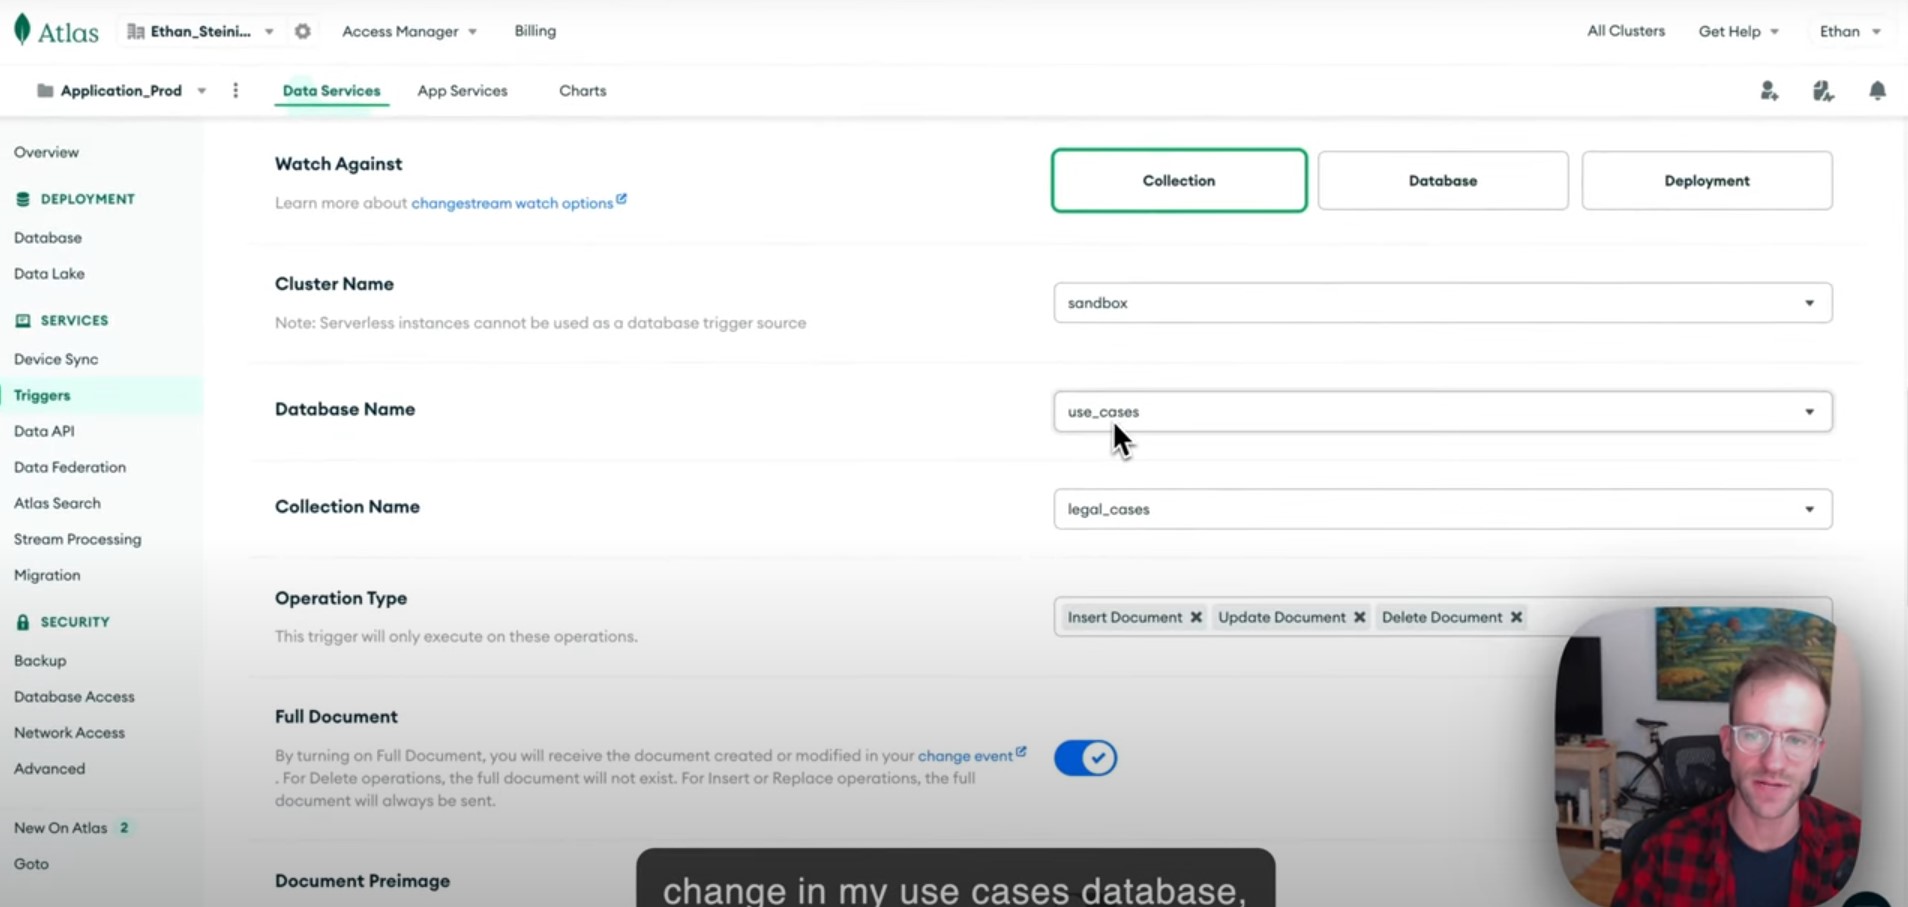Open Atlas Search in the sidebar
Image resolution: width=1908 pixels, height=907 pixels.
coord(57,503)
